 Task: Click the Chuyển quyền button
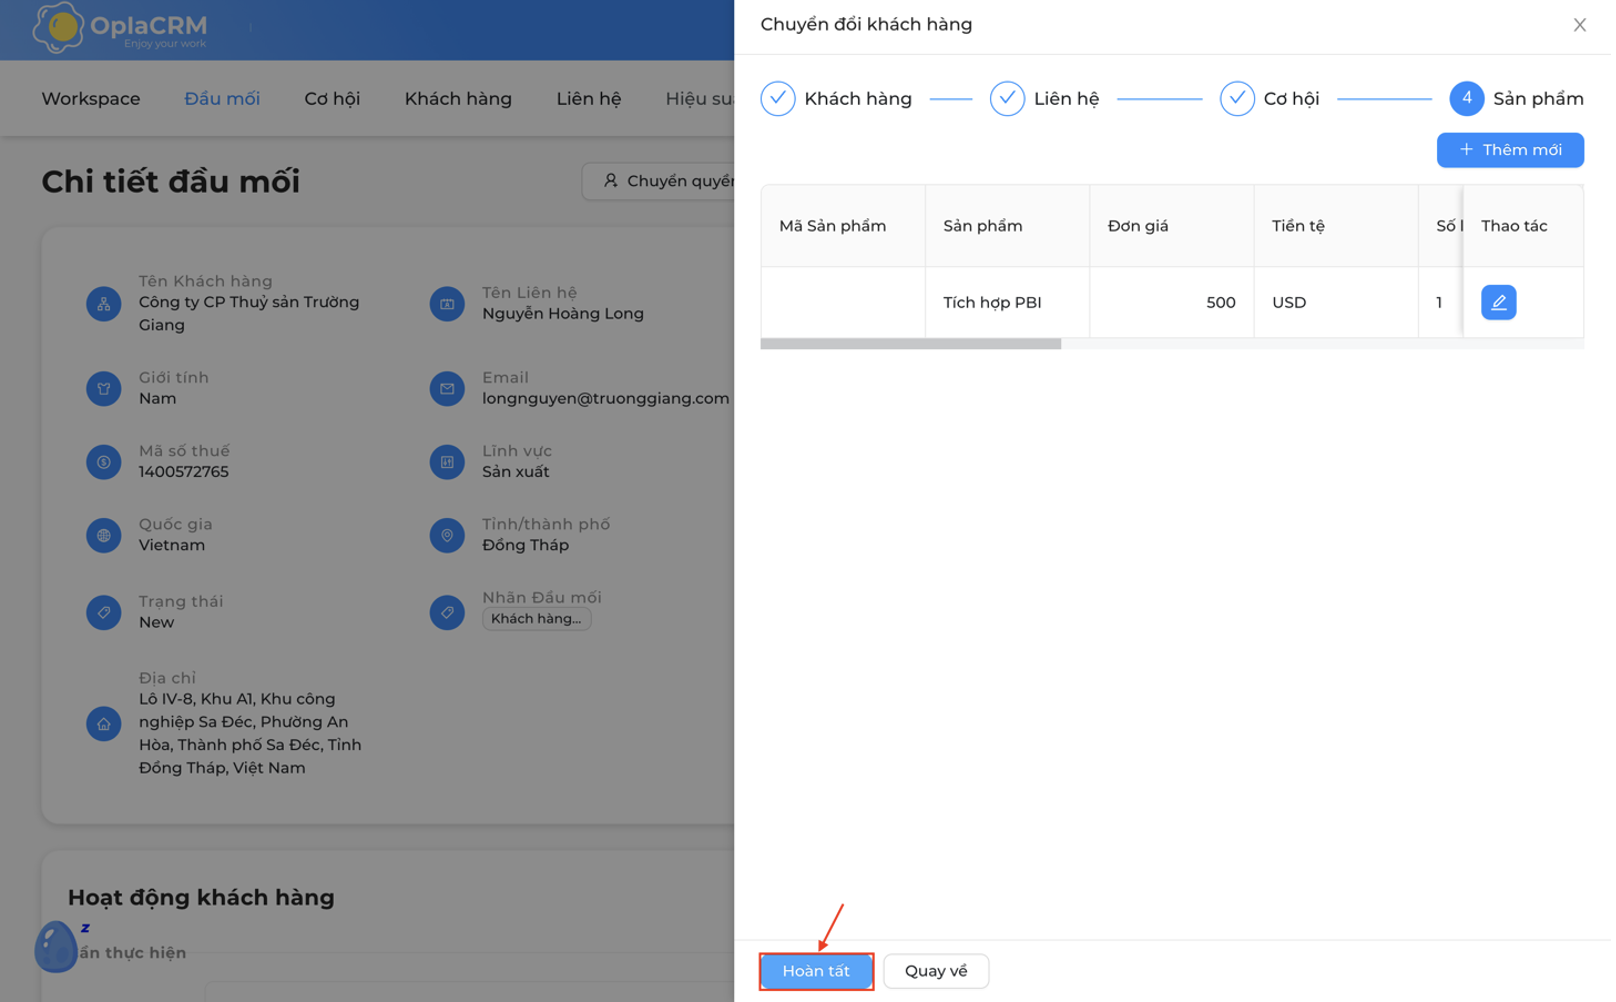coord(661,182)
